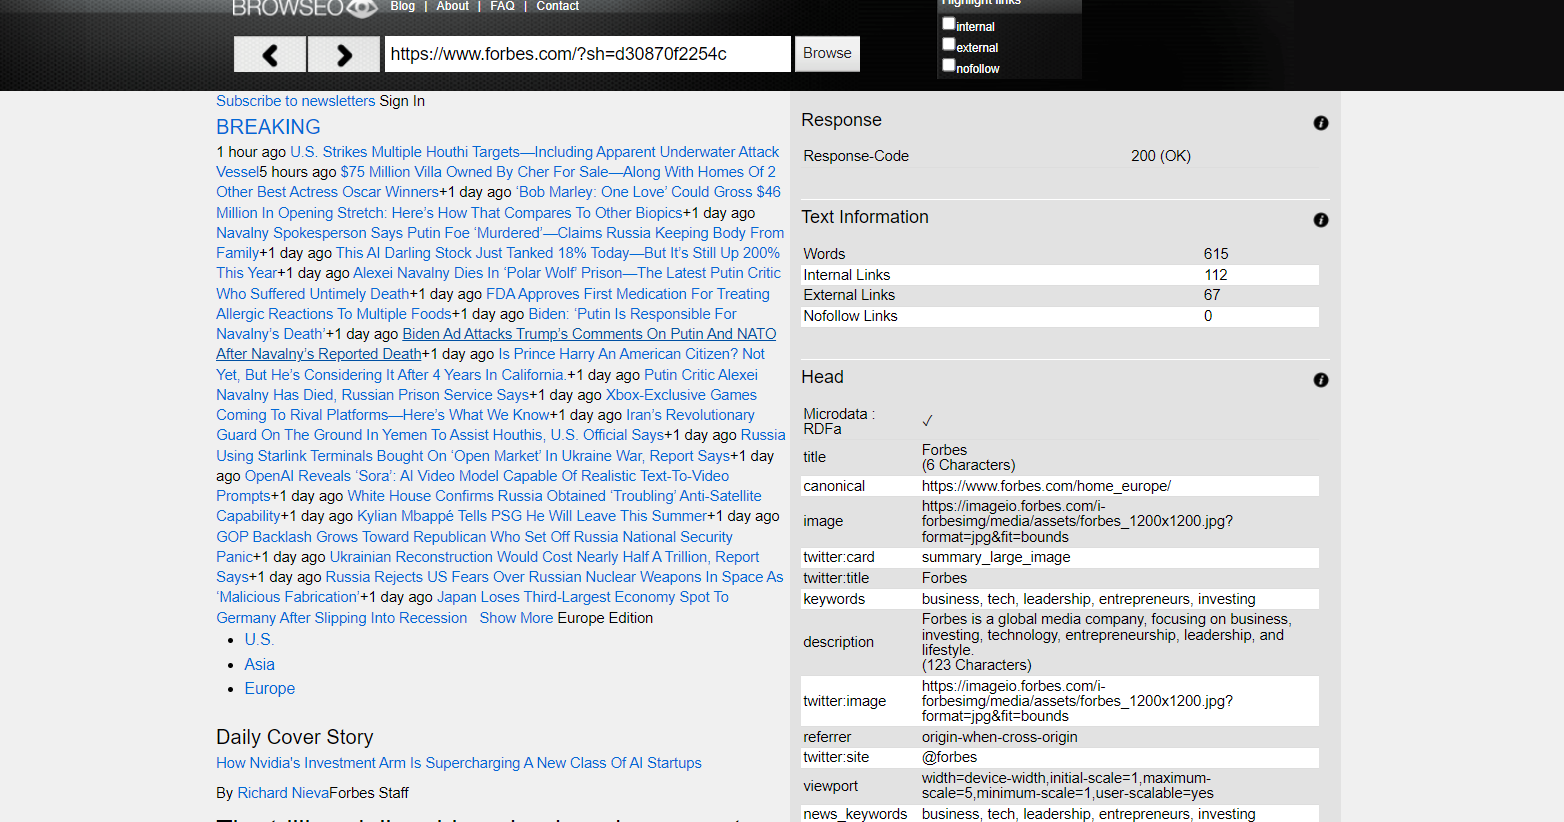Click the Response-Code value 200 (OK)

[x=1161, y=156]
